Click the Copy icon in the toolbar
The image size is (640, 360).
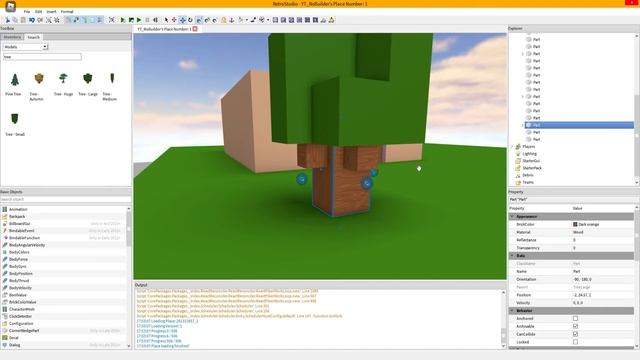click(15, 20)
